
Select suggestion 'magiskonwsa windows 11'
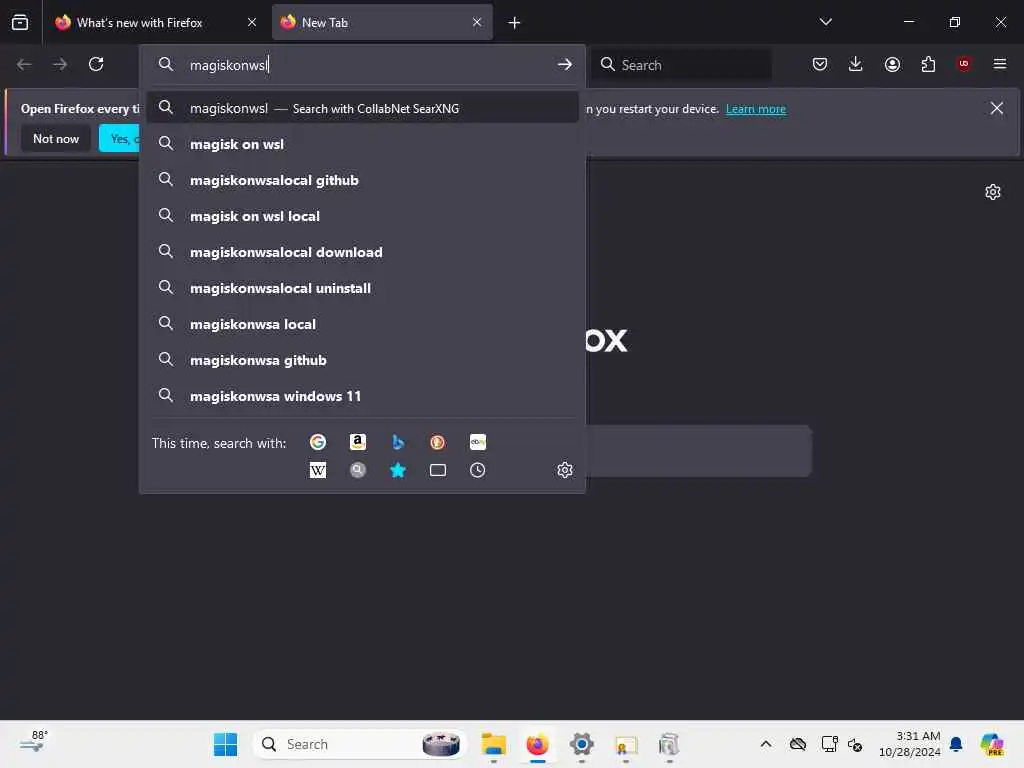pyautogui.click(x=362, y=396)
